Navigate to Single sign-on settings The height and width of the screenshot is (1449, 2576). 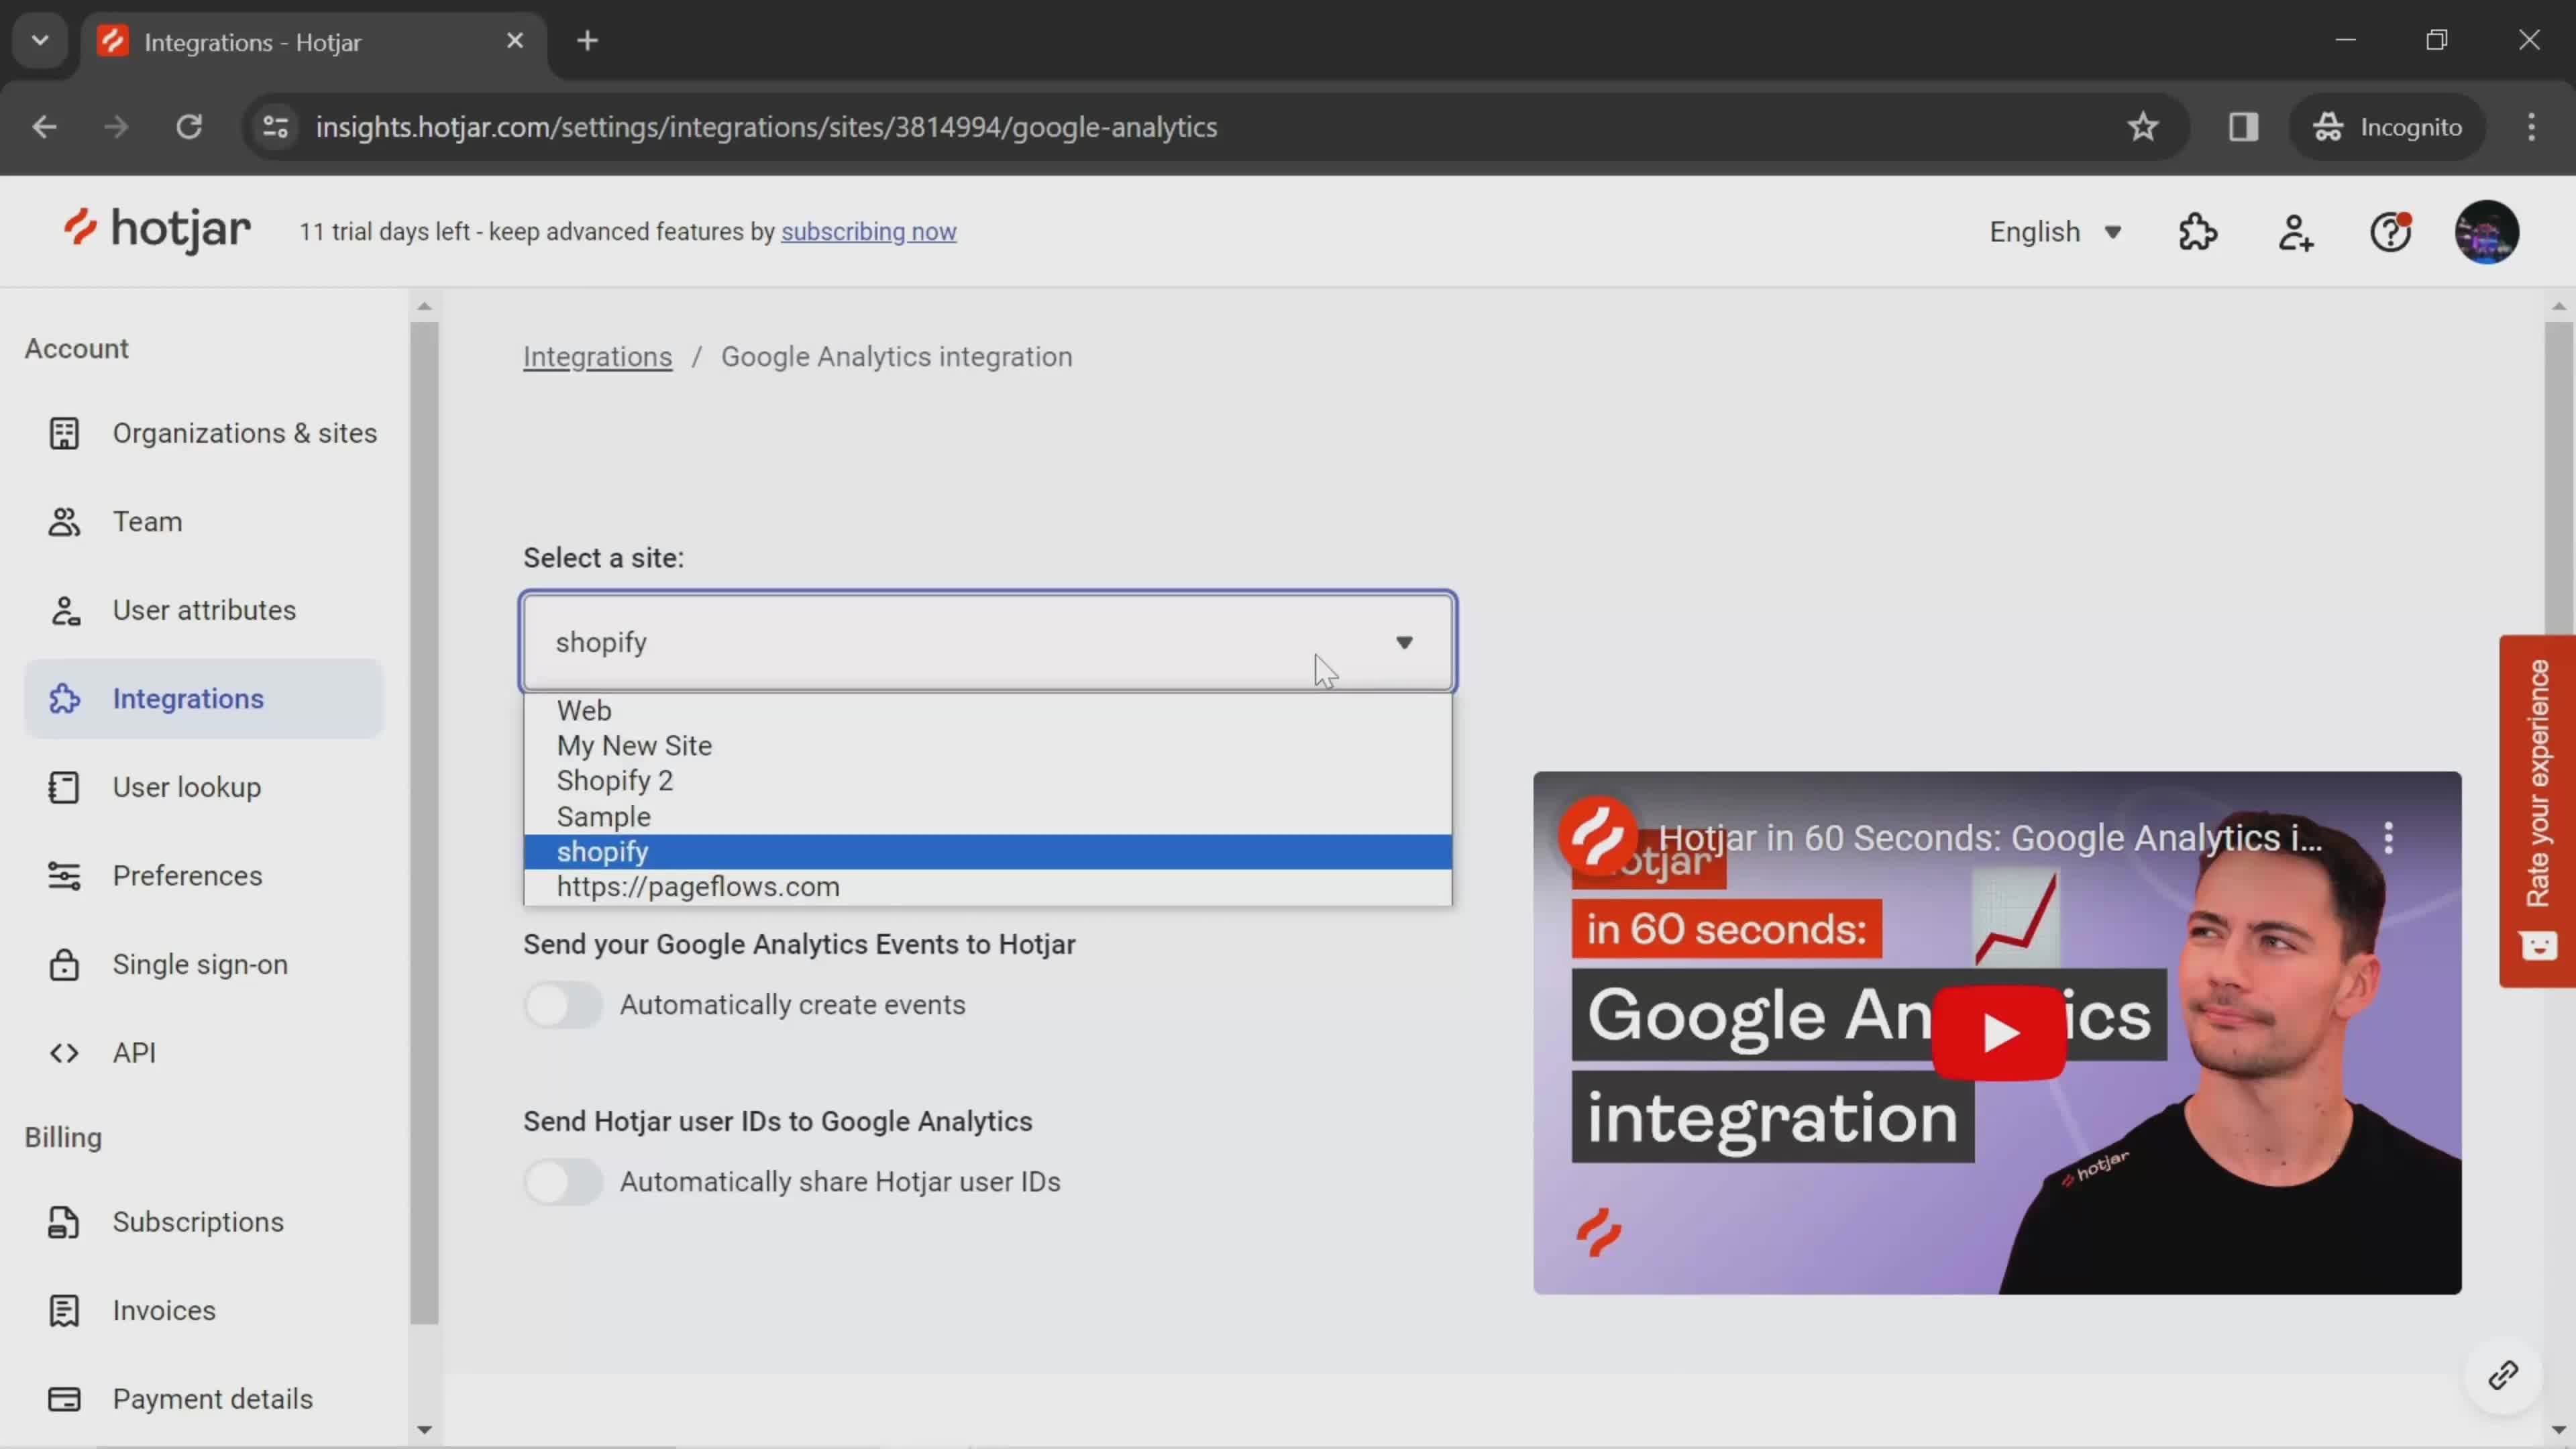[x=198, y=964]
